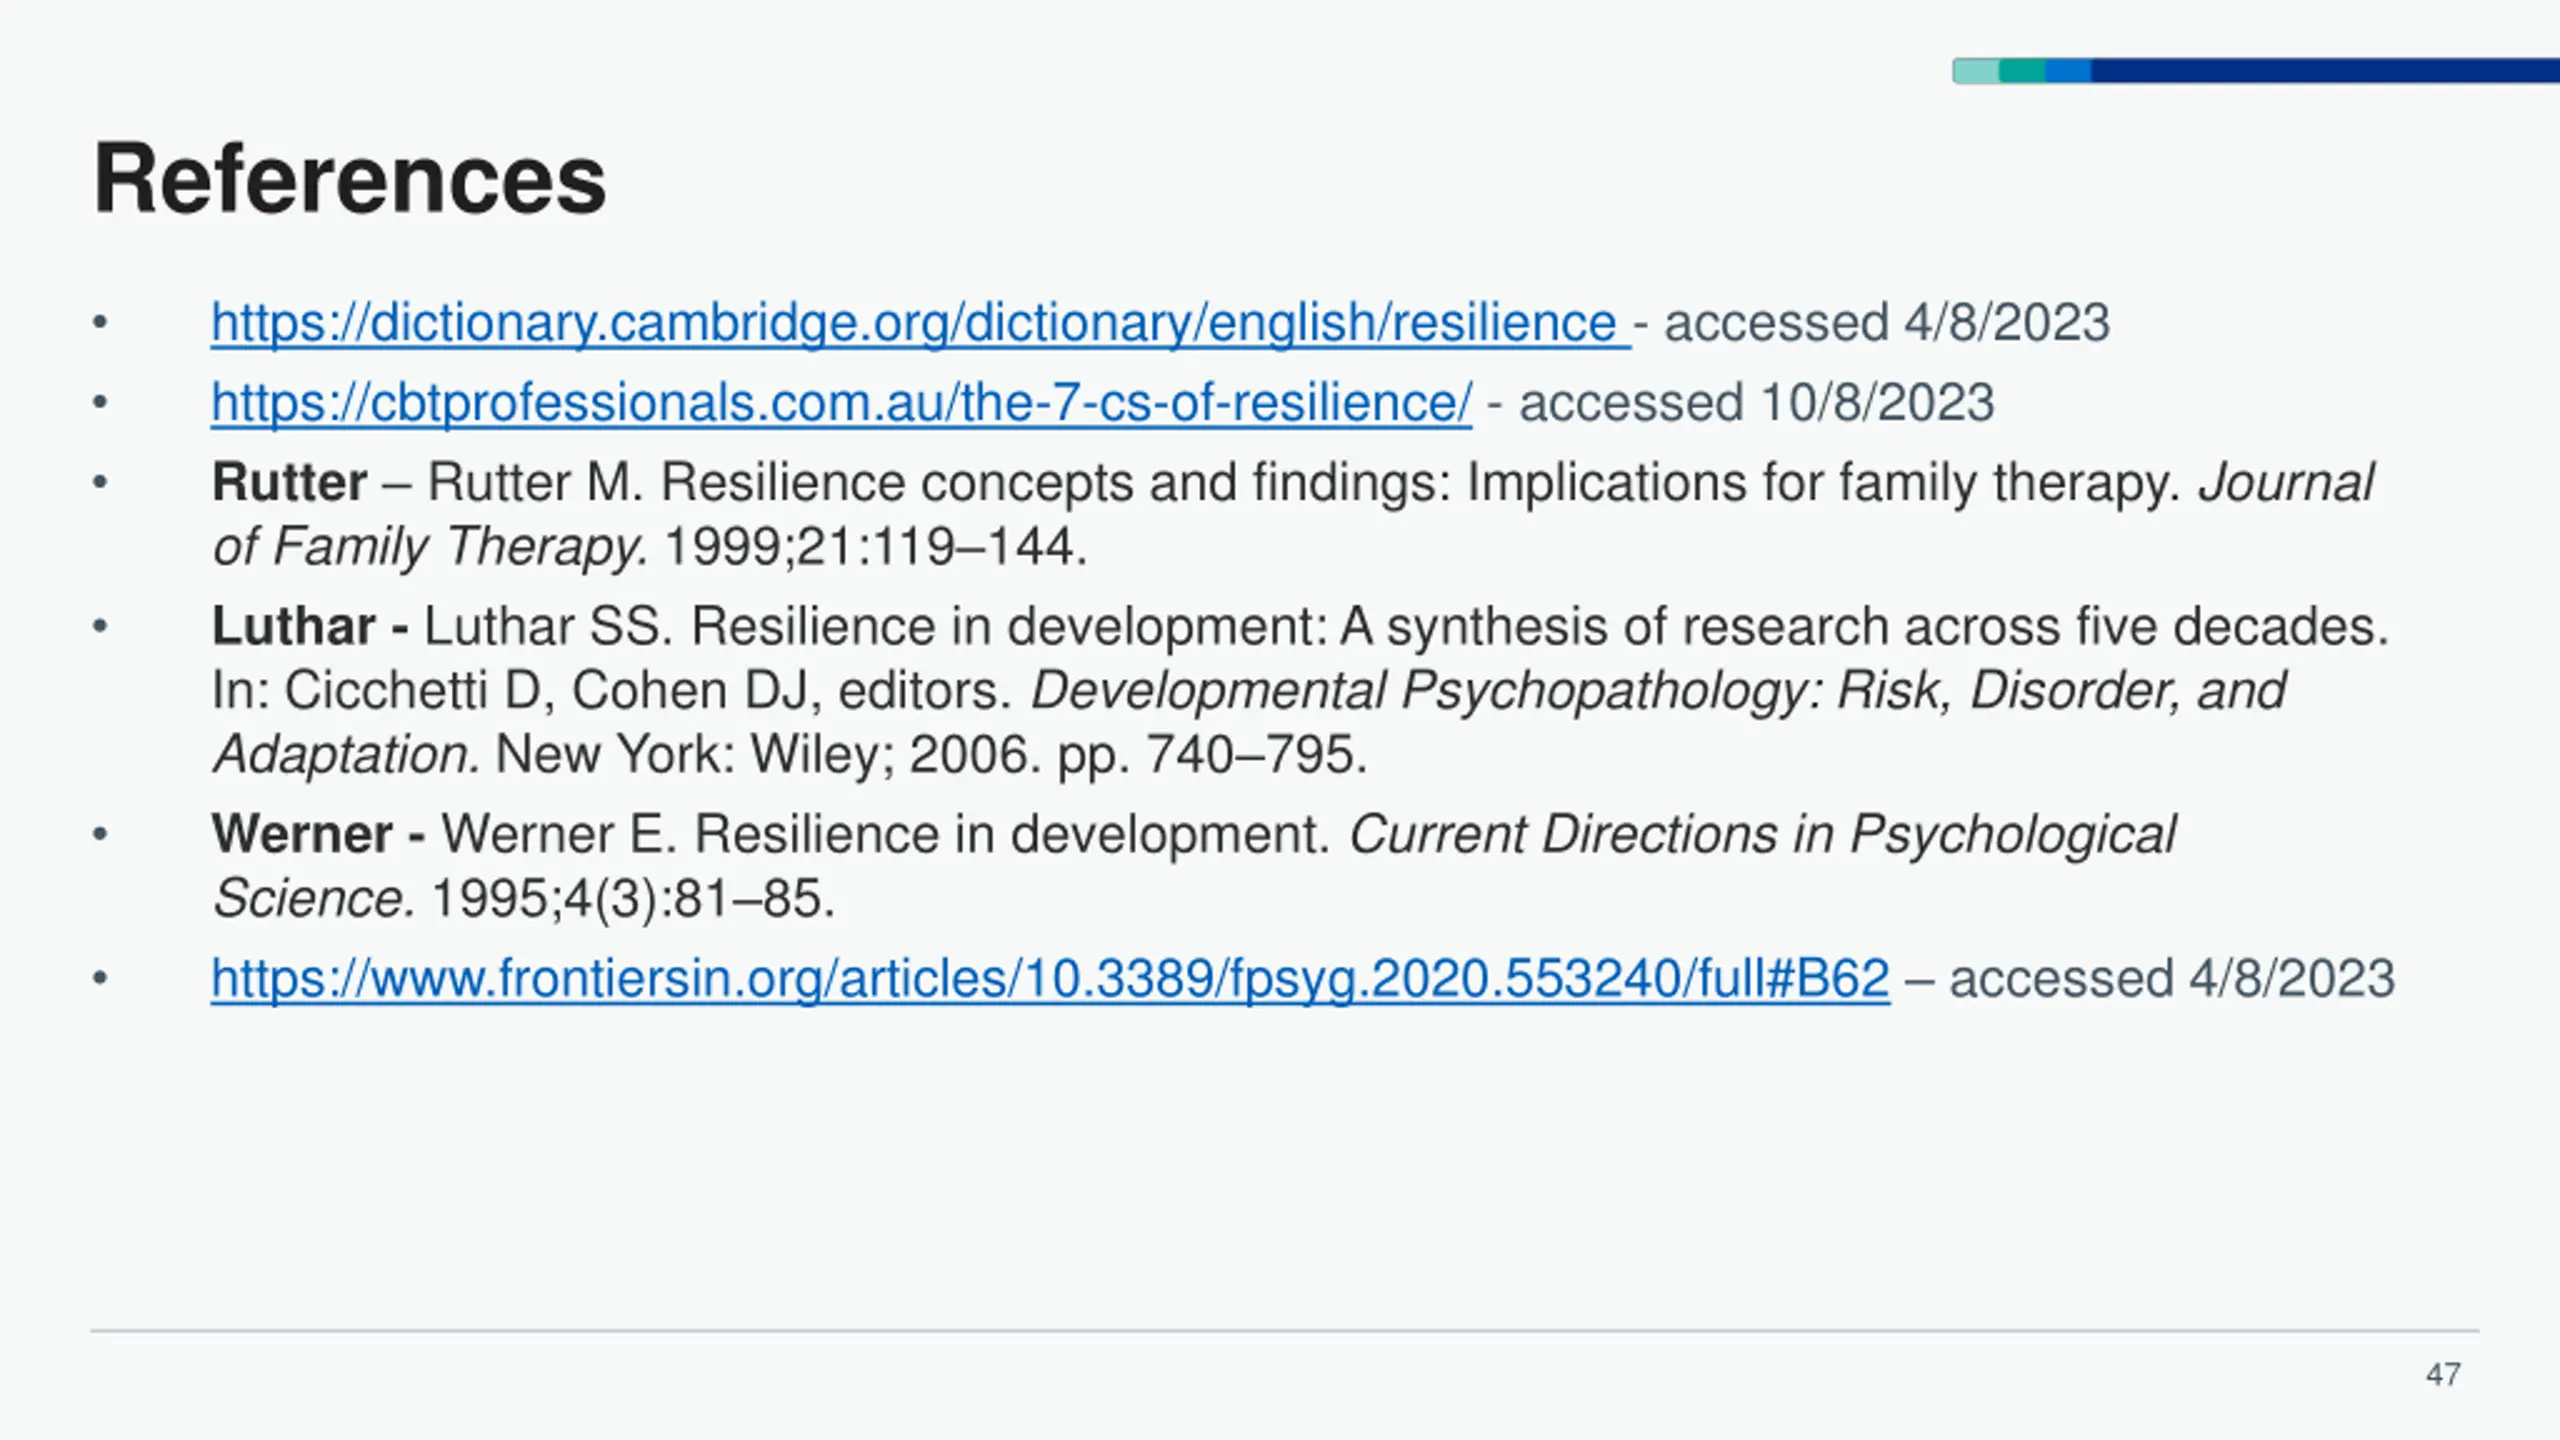Click the slide number 47
The width and height of the screenshot is (2560, 1440).
(x=2442, y=1375)
